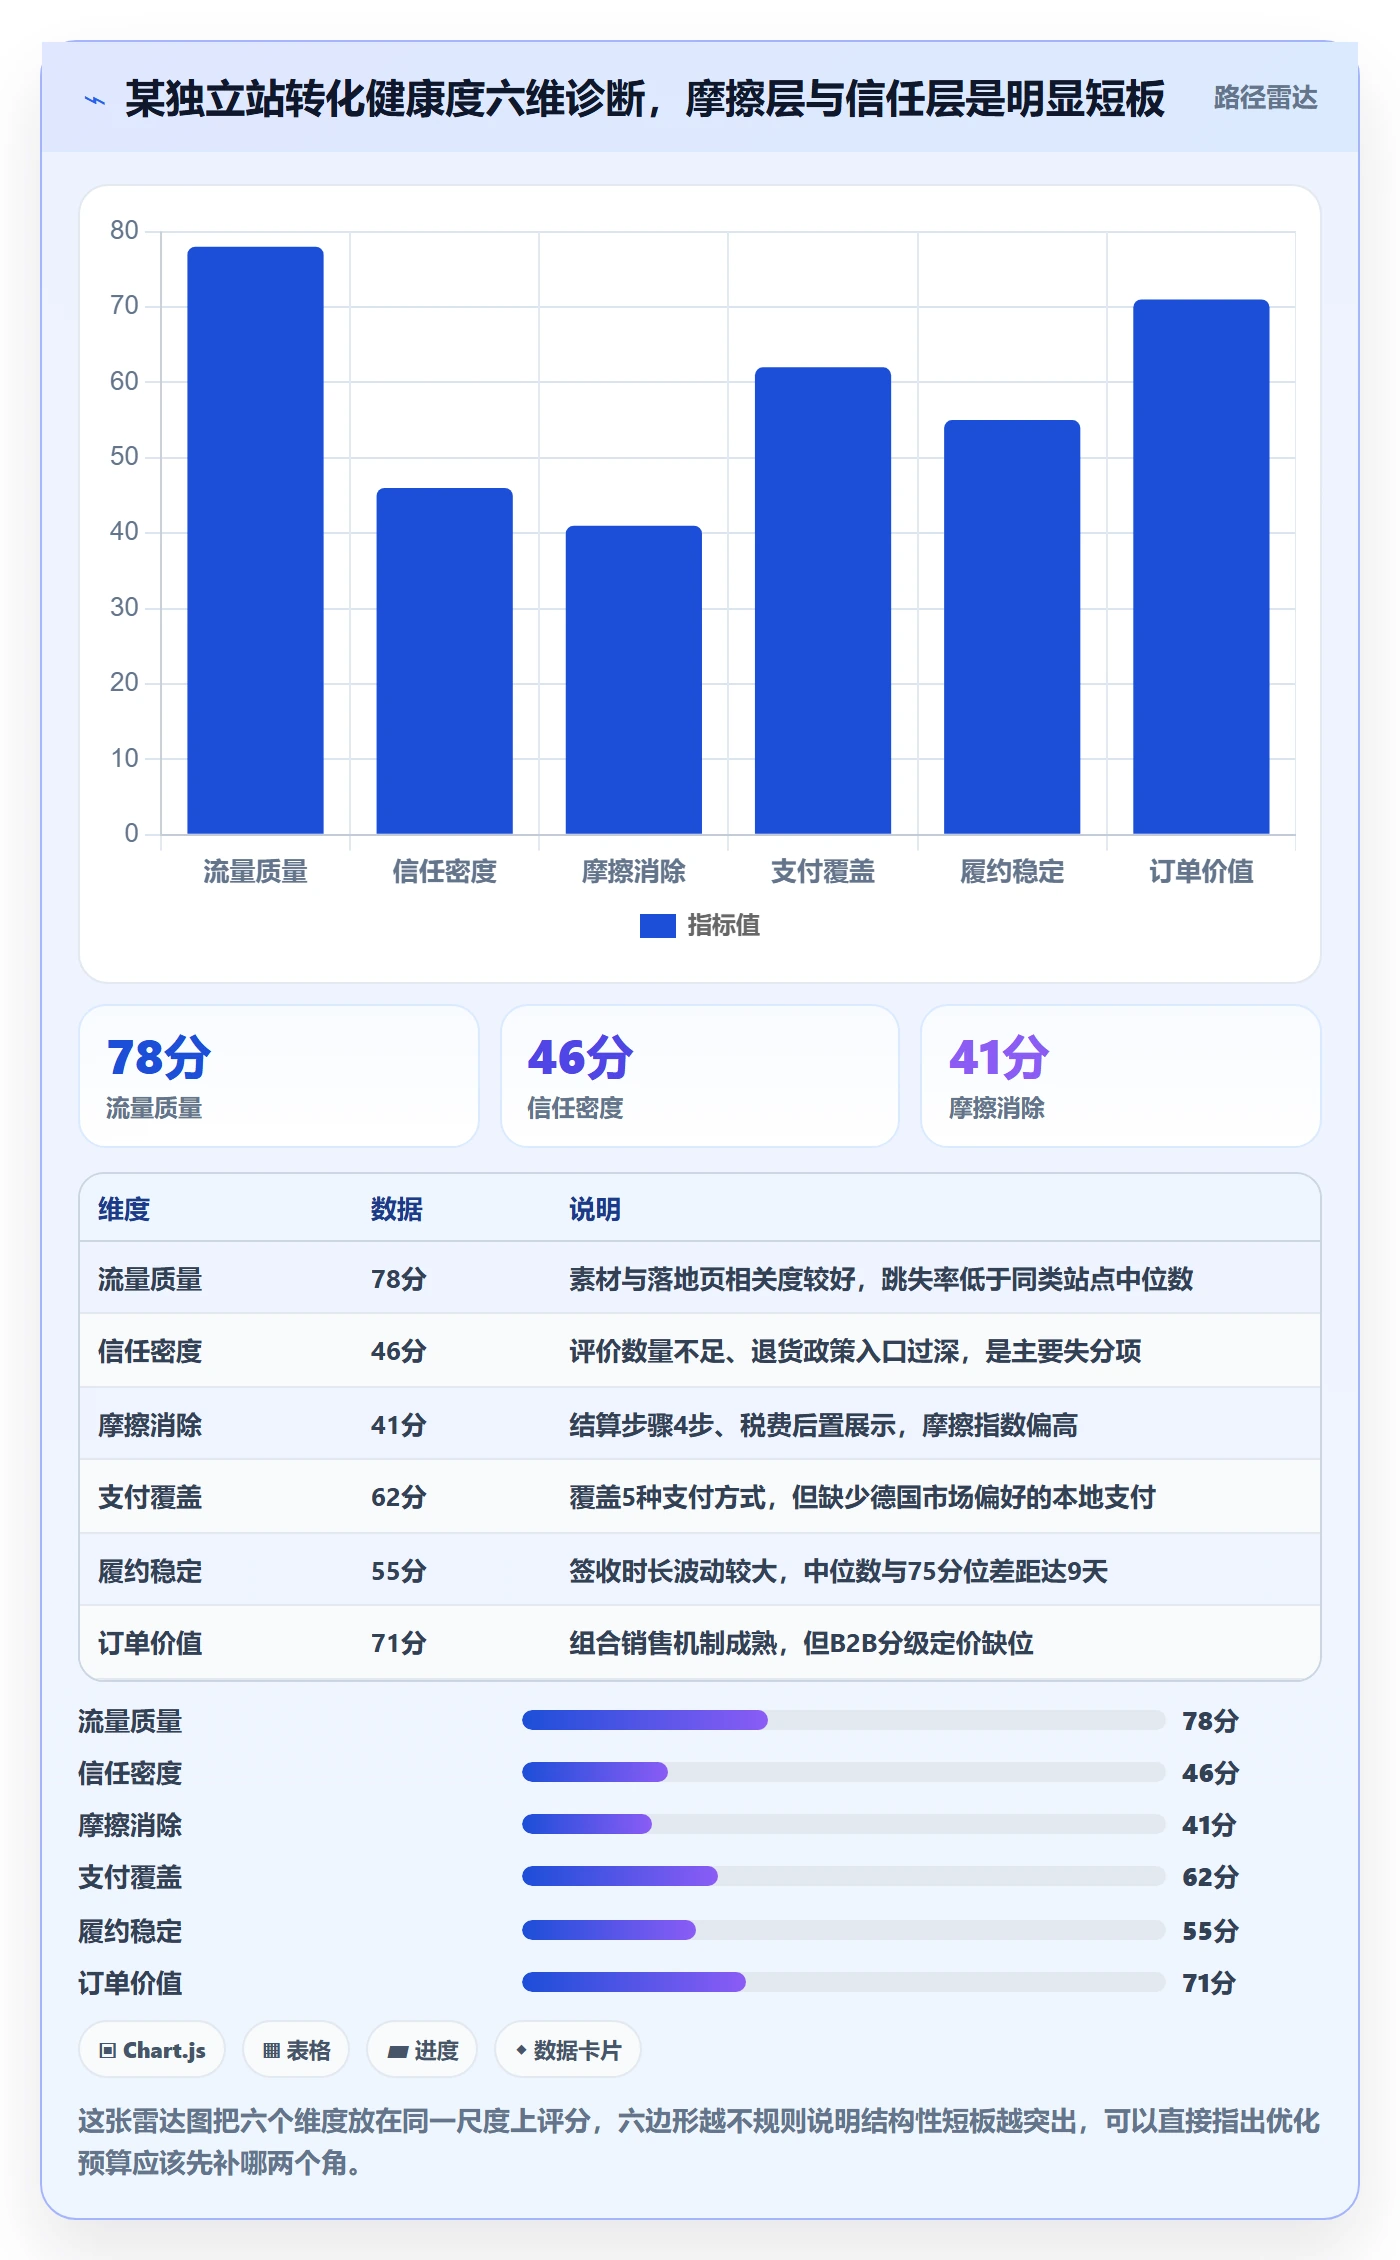The width and height of the screenshot is (1400, 2260).
Task: Select the 信任密度 bar in chart
Action: coord(444,661)
